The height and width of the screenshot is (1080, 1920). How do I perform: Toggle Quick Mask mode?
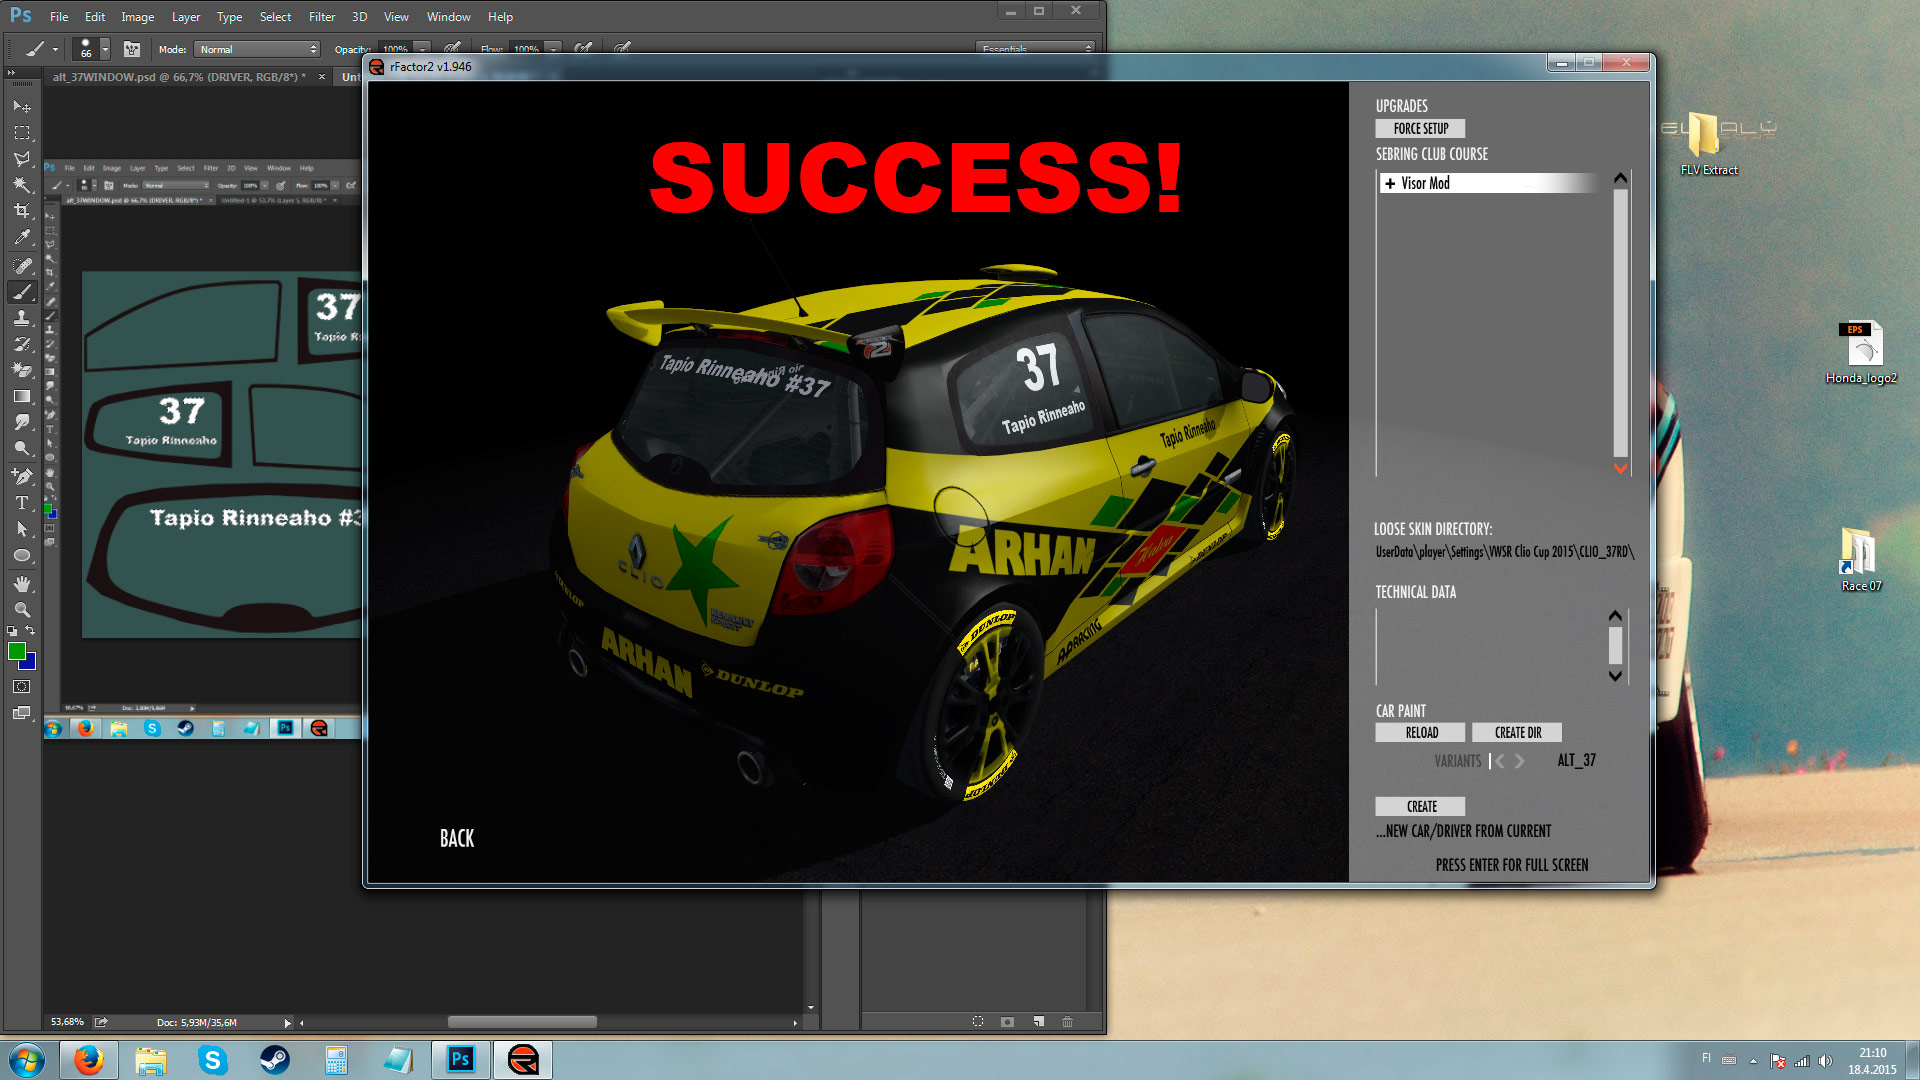point(21,687)
